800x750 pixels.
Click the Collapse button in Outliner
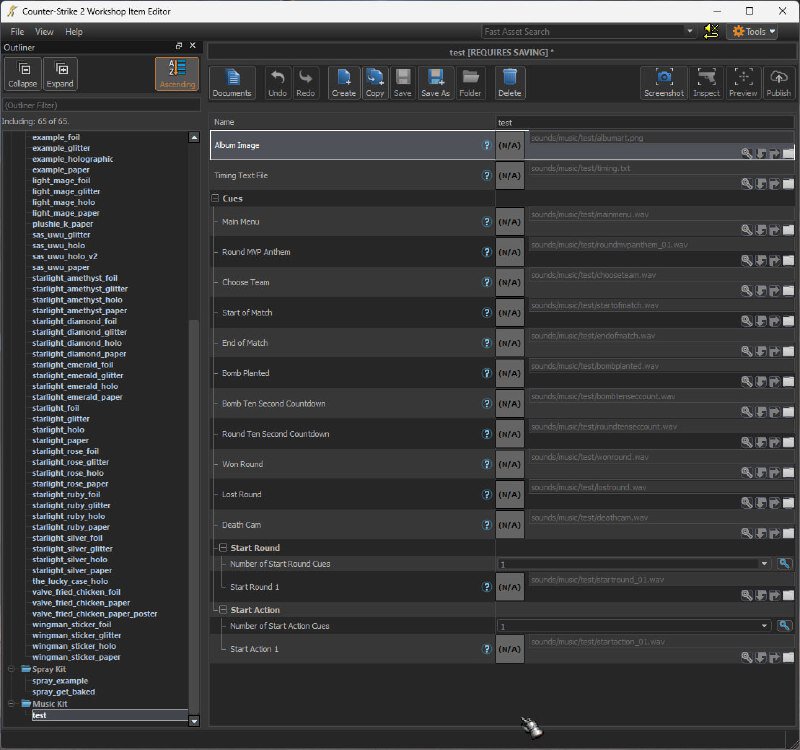point(22,74)
